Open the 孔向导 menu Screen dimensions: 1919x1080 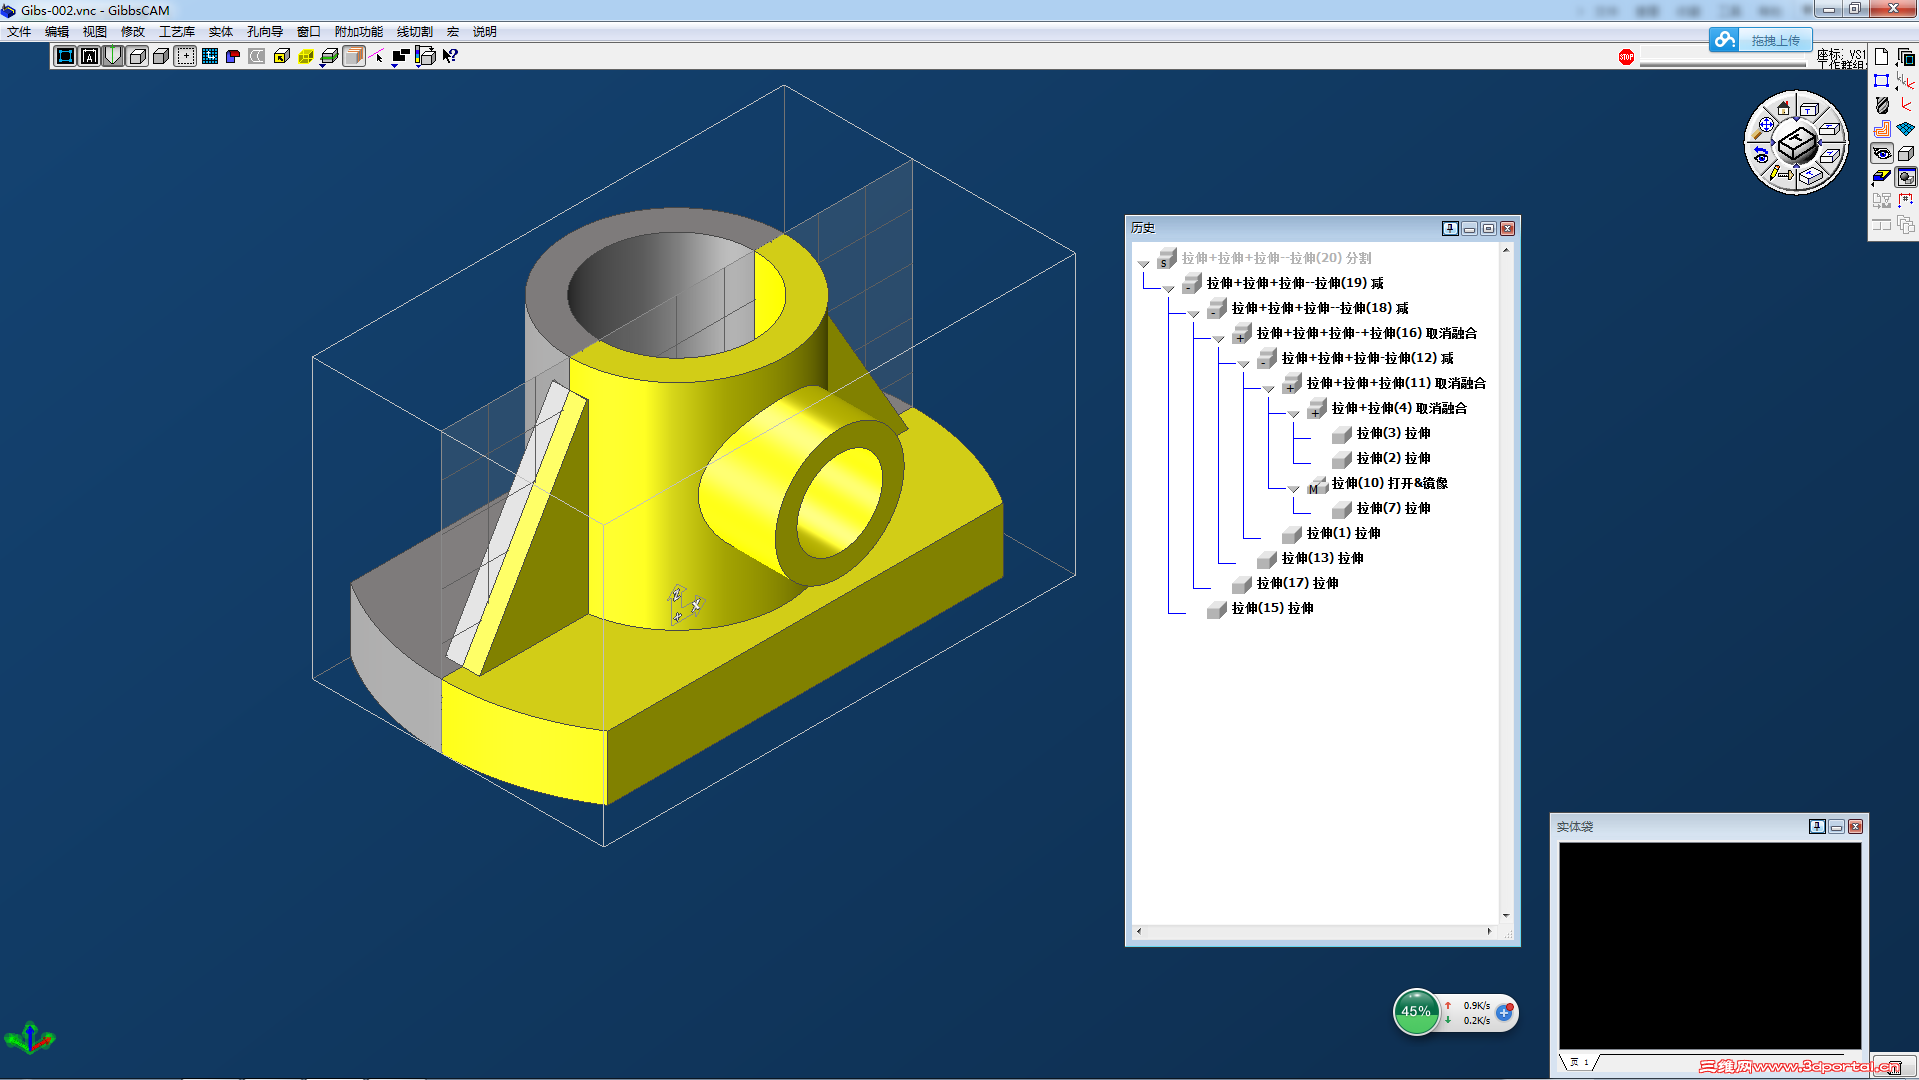pos(265,32)
